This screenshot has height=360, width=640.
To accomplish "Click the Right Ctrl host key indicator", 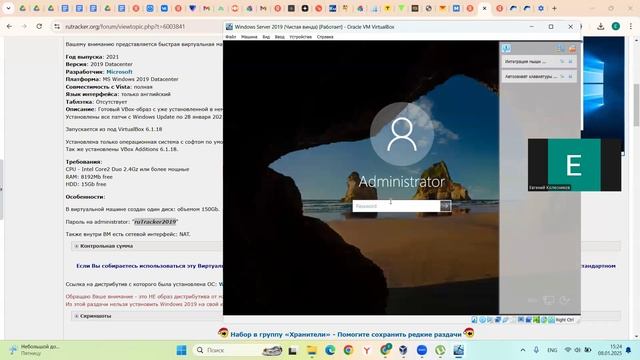I will point(564,320).
